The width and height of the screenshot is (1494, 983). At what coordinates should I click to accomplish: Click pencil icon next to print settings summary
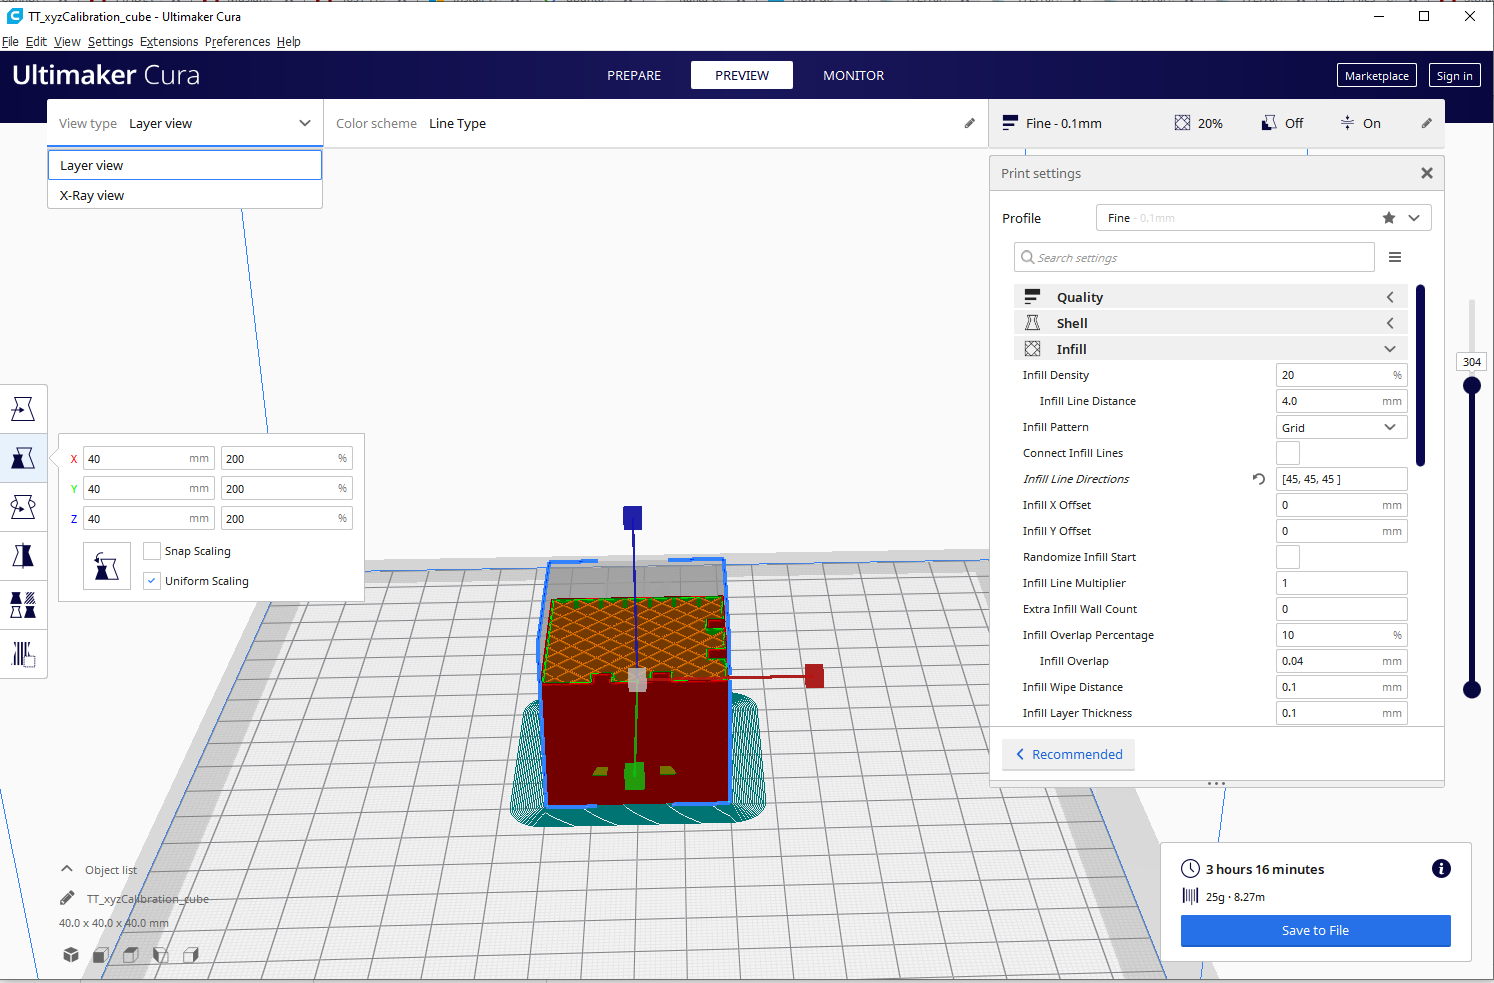point(1426,123)
